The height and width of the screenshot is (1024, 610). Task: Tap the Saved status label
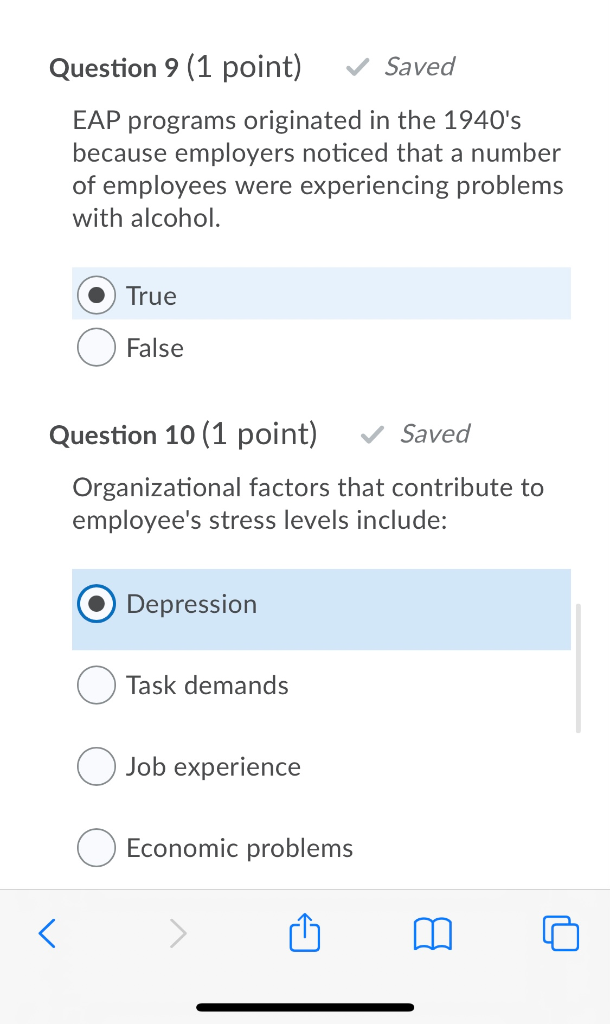tap(419, 66)
